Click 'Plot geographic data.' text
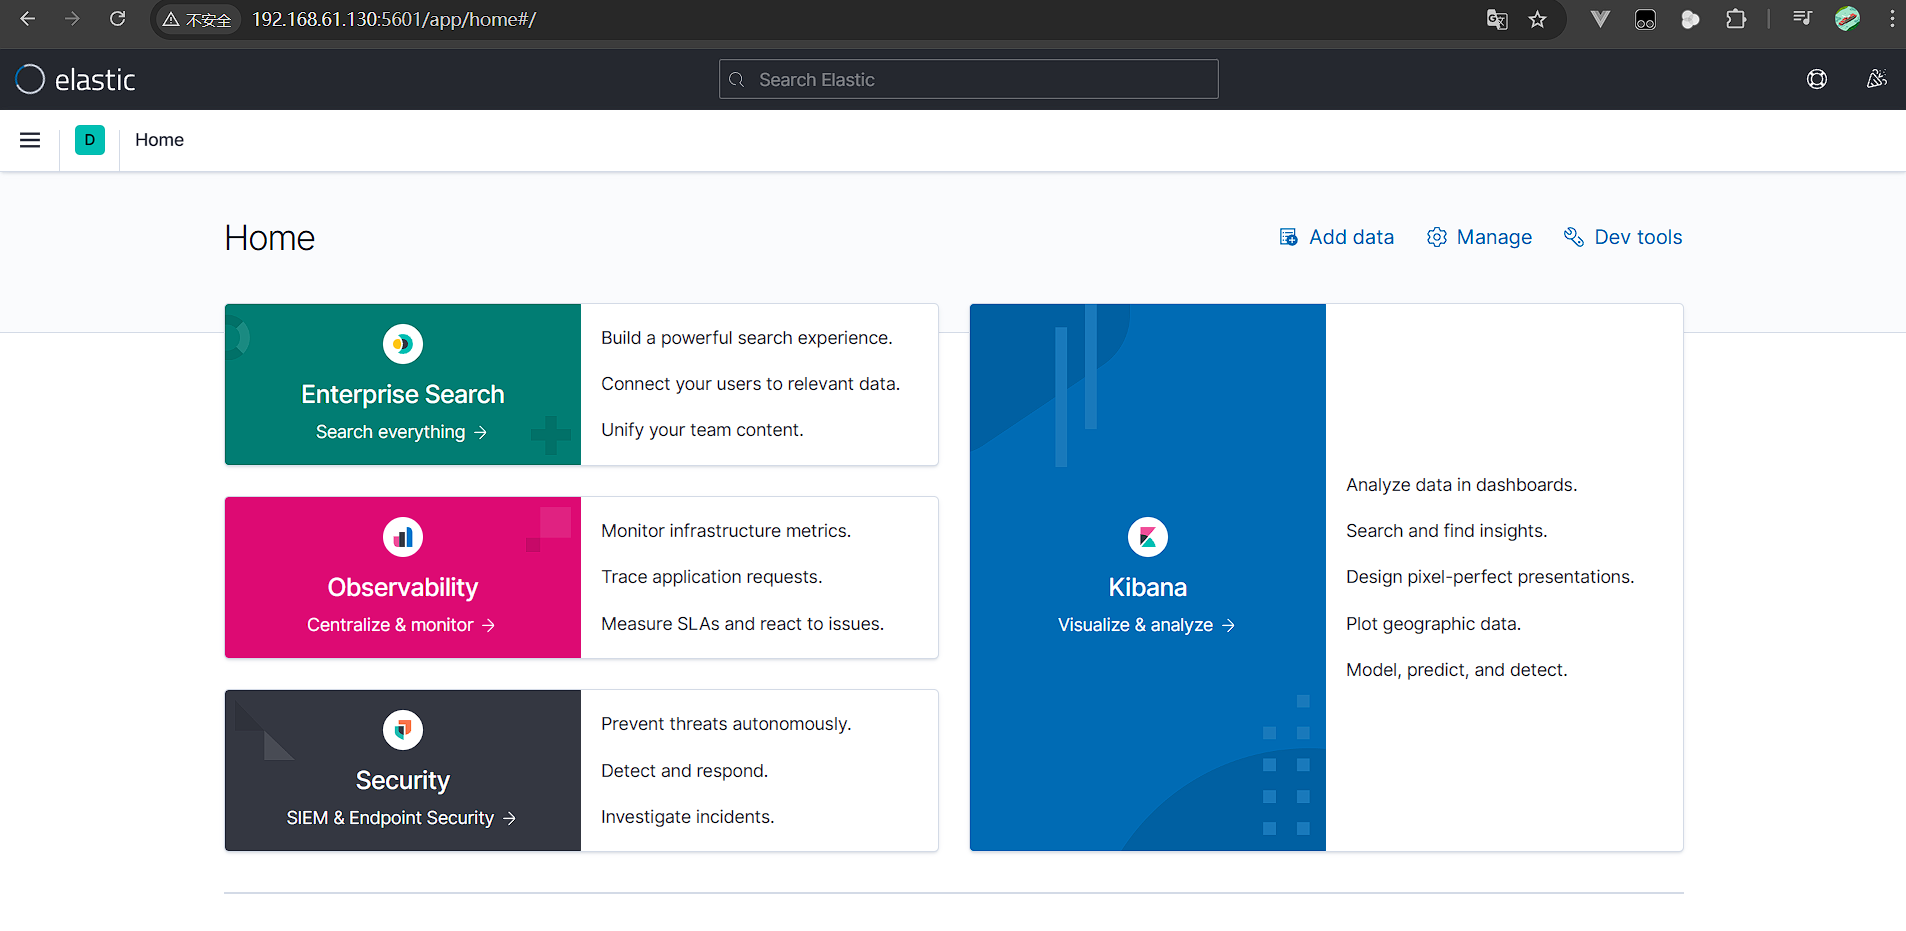This screenshot has height=931, width=1906. [x=1434, y=624]
